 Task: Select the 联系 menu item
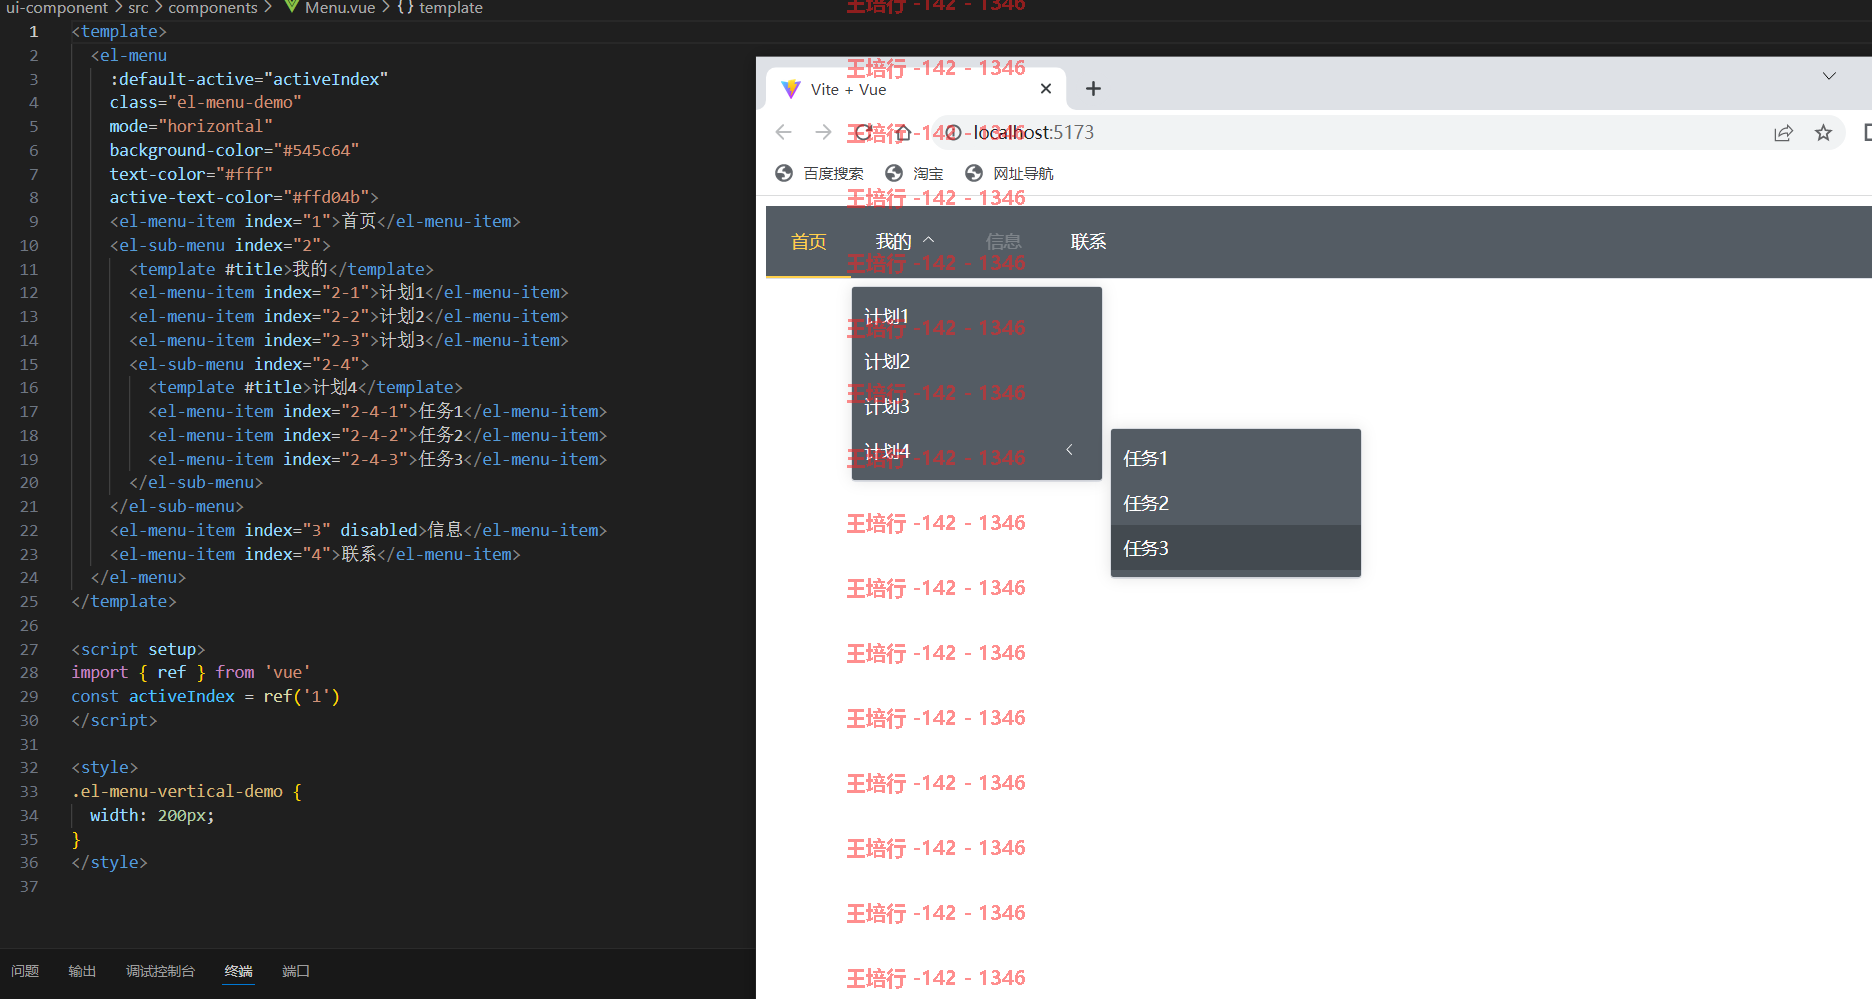pyautogui.click(x=1088, y=242)
